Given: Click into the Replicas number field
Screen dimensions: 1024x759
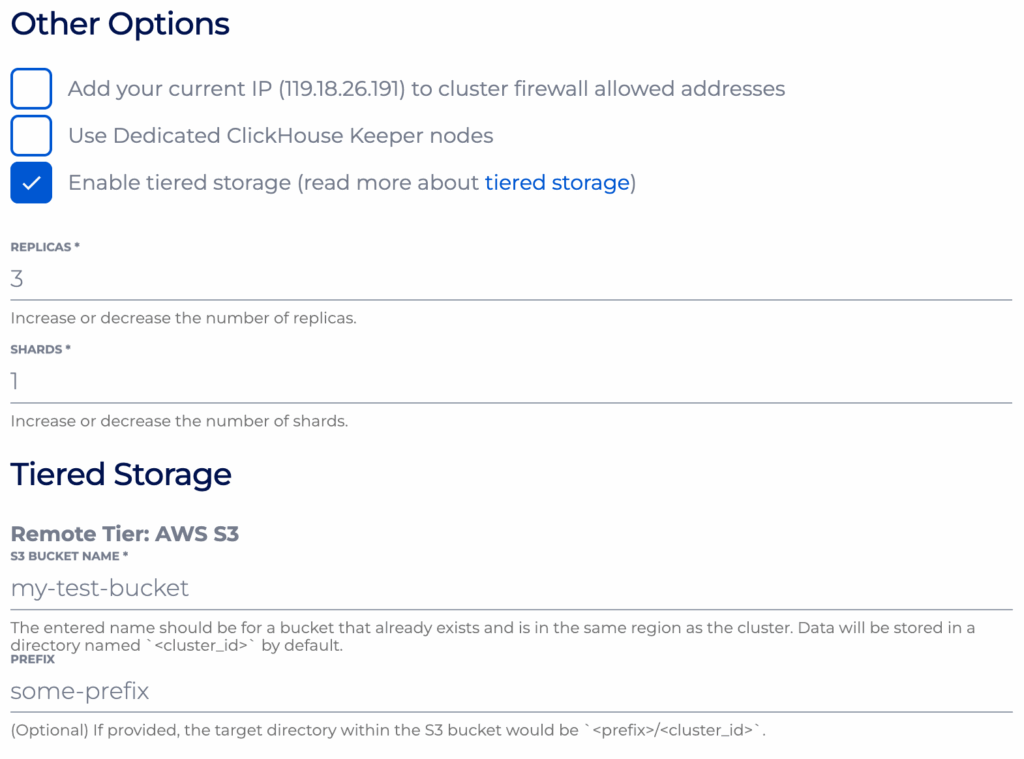Looking at the screenshot, I should click(x=510, y=279).
